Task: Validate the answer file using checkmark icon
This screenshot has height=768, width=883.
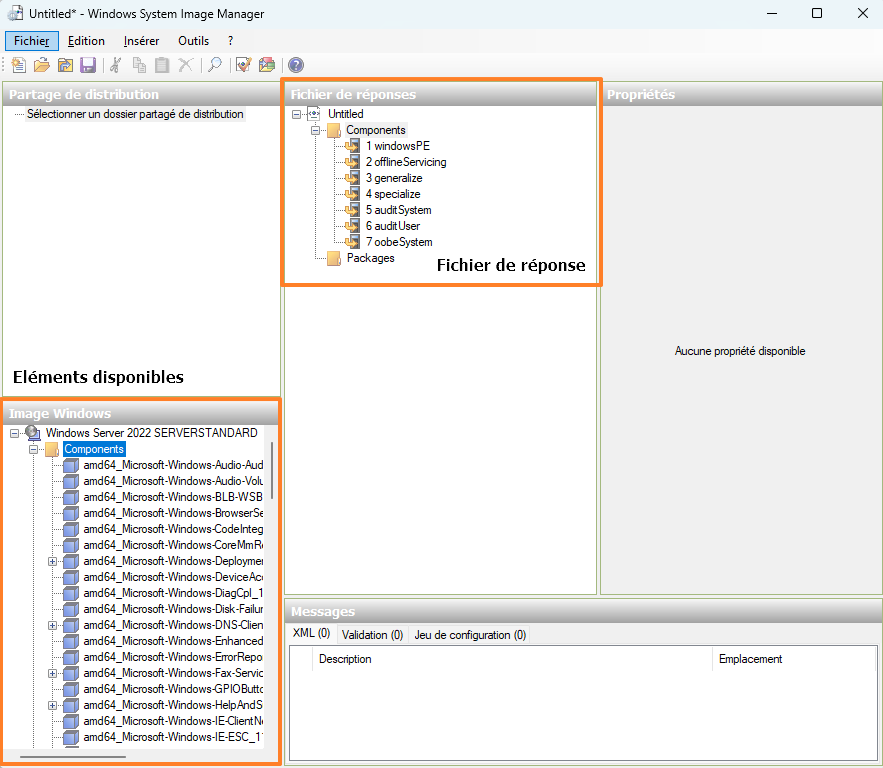Action: (x=242, y=64)
